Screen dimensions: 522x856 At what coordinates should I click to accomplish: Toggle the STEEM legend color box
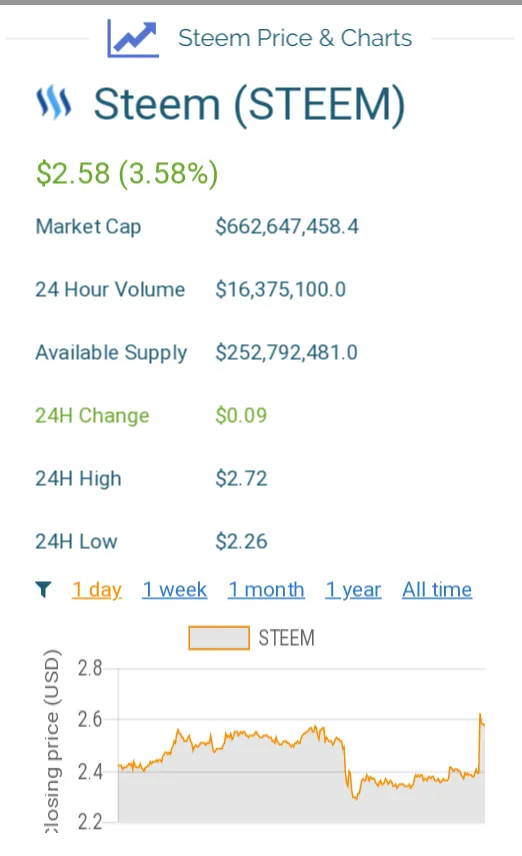(219, 638)
